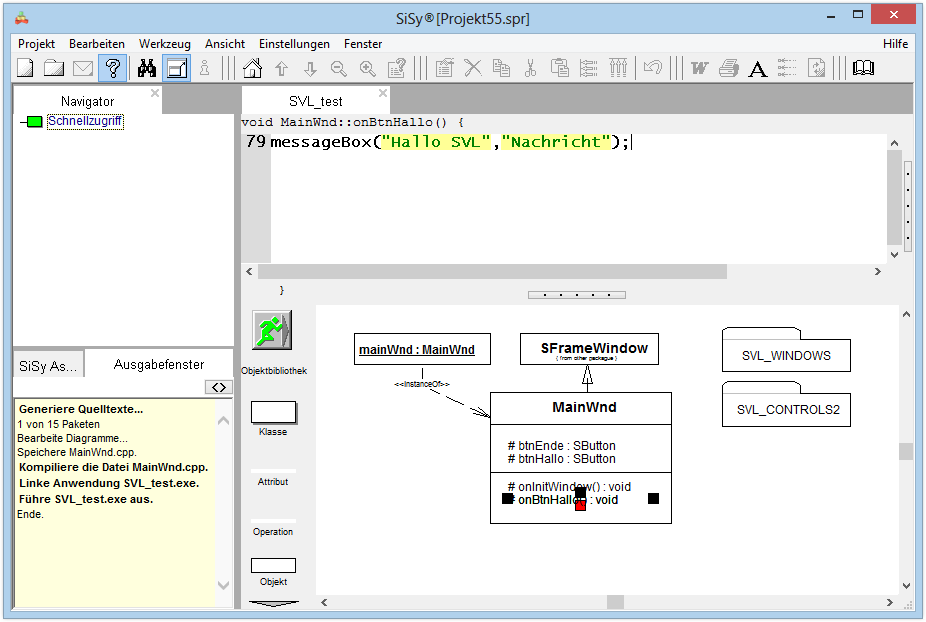Viewport: 926px width, 622px height.
Task: Click the splitter handle between code and diagram
Action: [x=577, y=295]
